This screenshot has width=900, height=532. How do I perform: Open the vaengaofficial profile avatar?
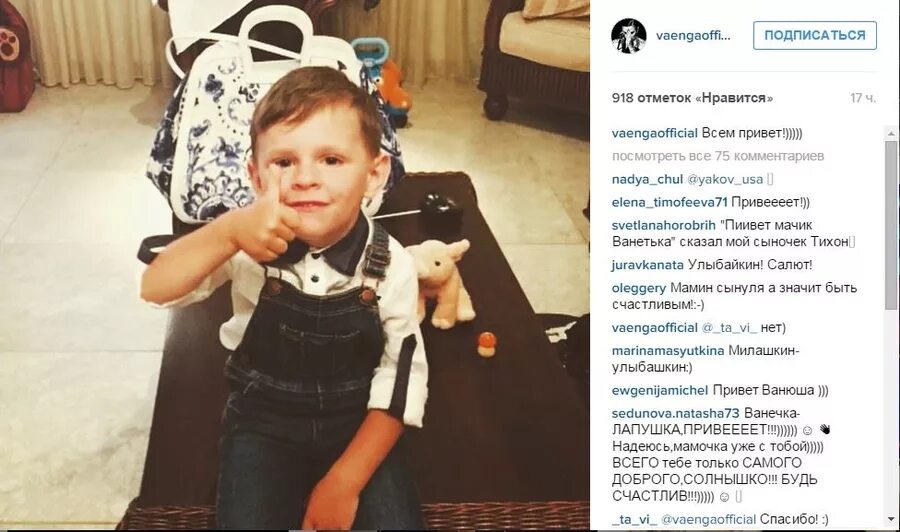(x=629, y=36)
